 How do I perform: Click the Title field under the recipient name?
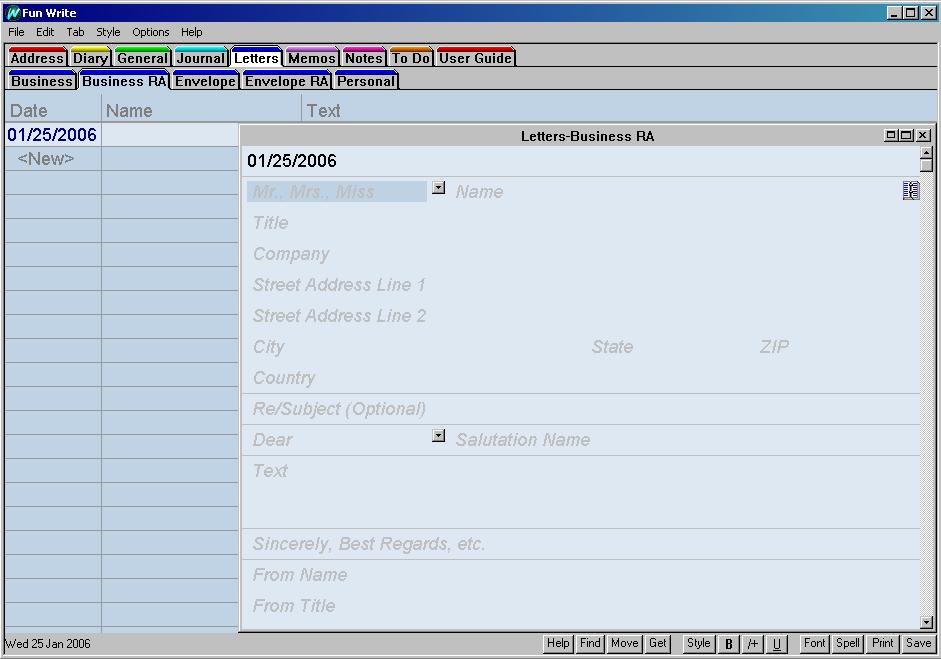click(x=580, y=223)
